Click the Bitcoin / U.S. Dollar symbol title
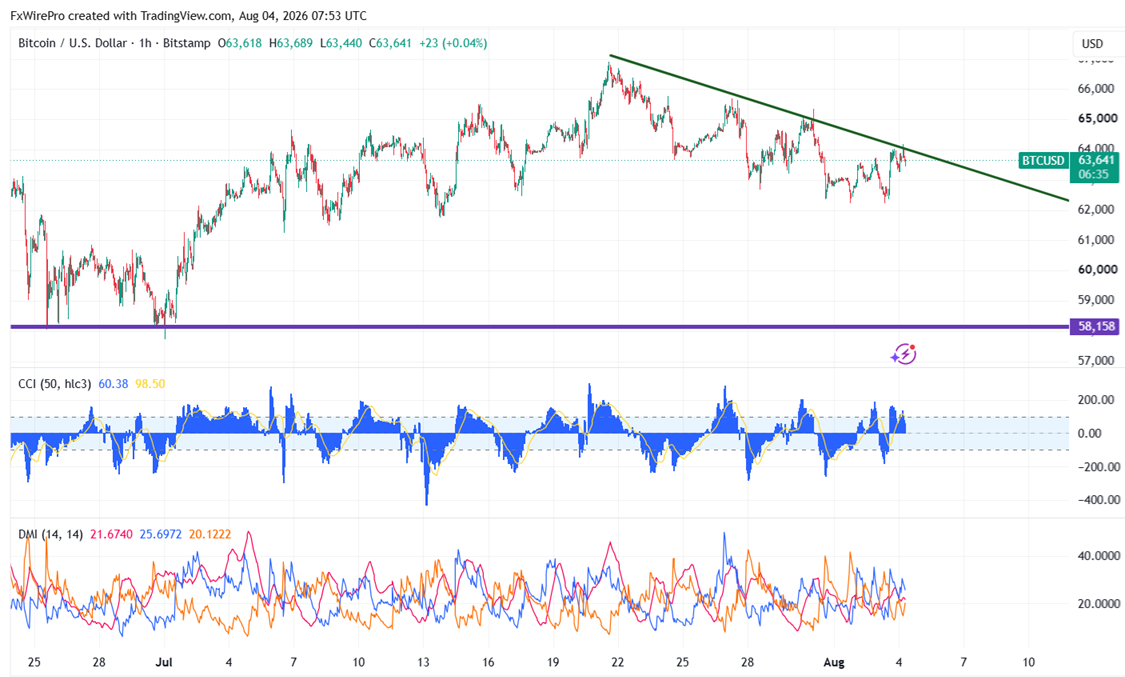The width and height of the screenshot is (1125, 677). pyautogui.click(x=72, y=43)
